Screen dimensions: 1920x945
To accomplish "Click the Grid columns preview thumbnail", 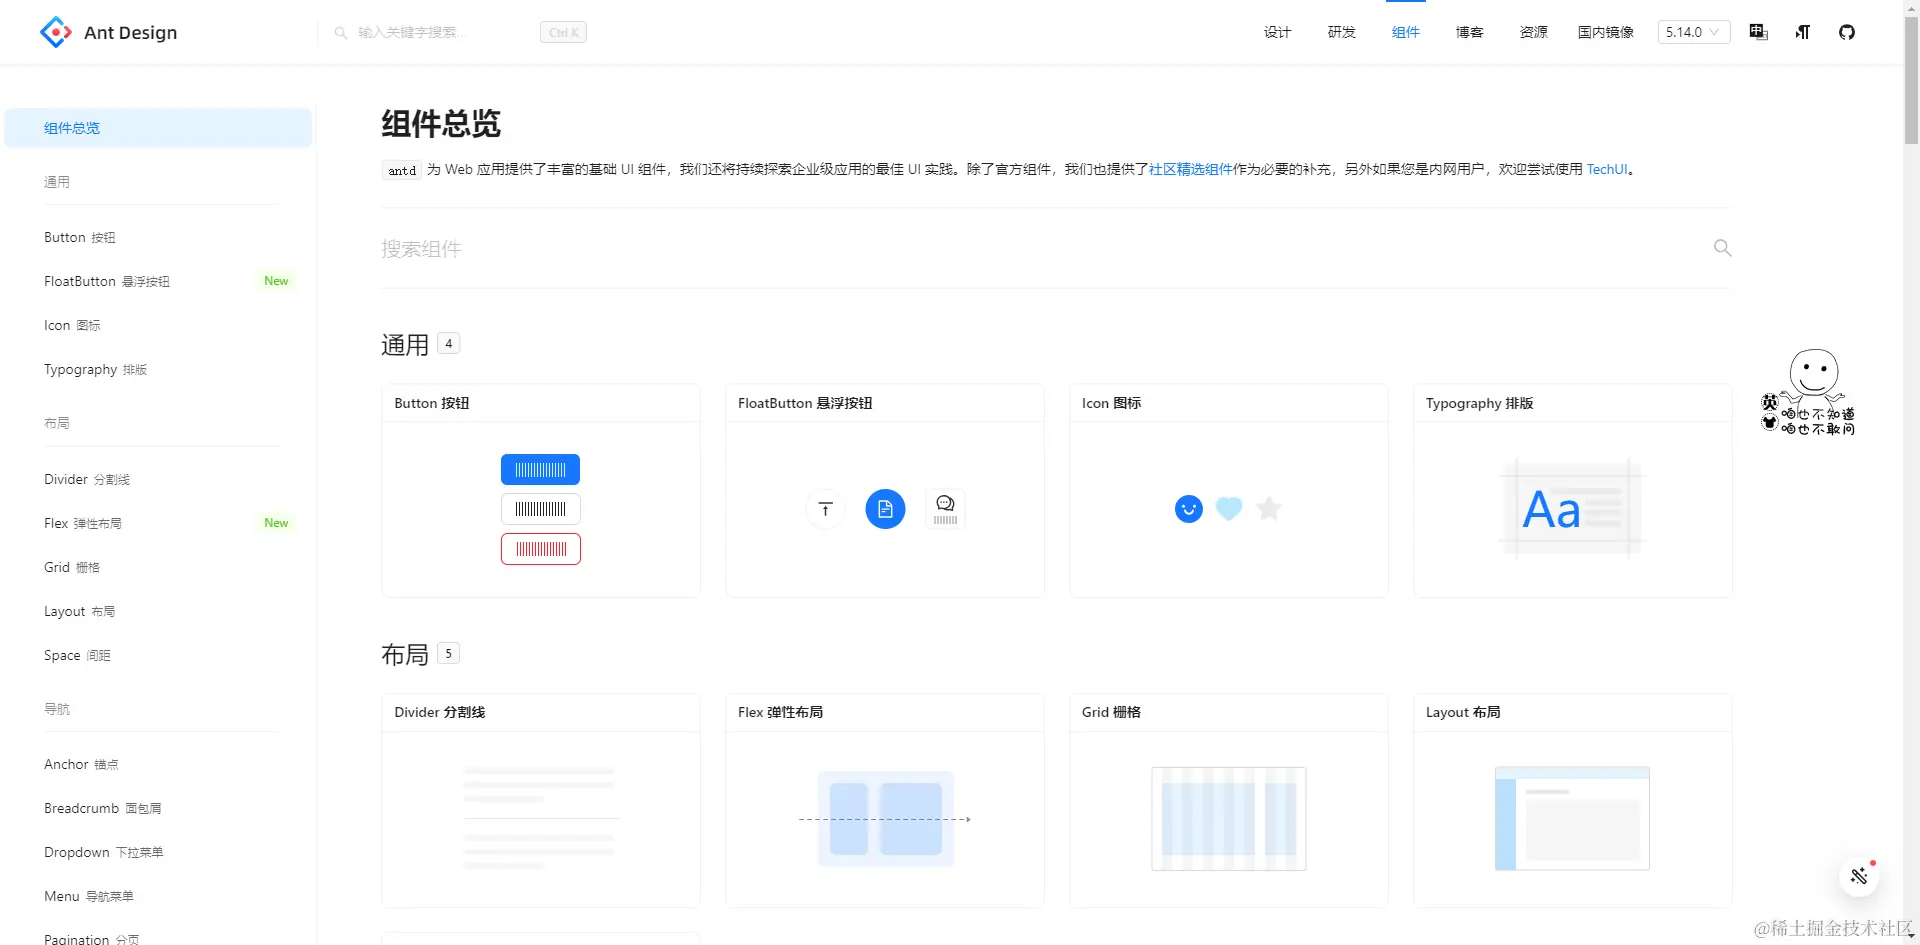I will [x=1229, y=819].
